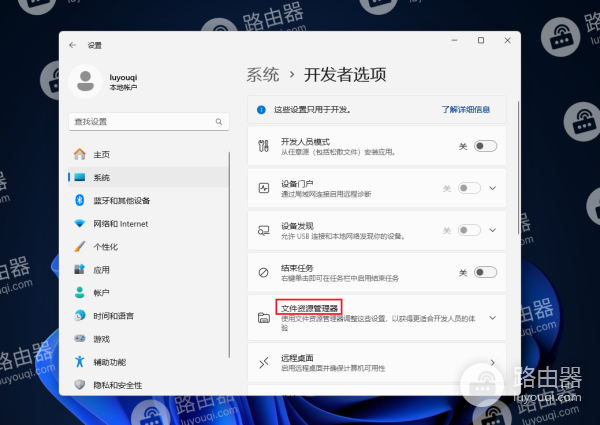600x425 pixels.
Task: Click the 辅助功能 accessibility icon
Action: [x=80, y=361]
